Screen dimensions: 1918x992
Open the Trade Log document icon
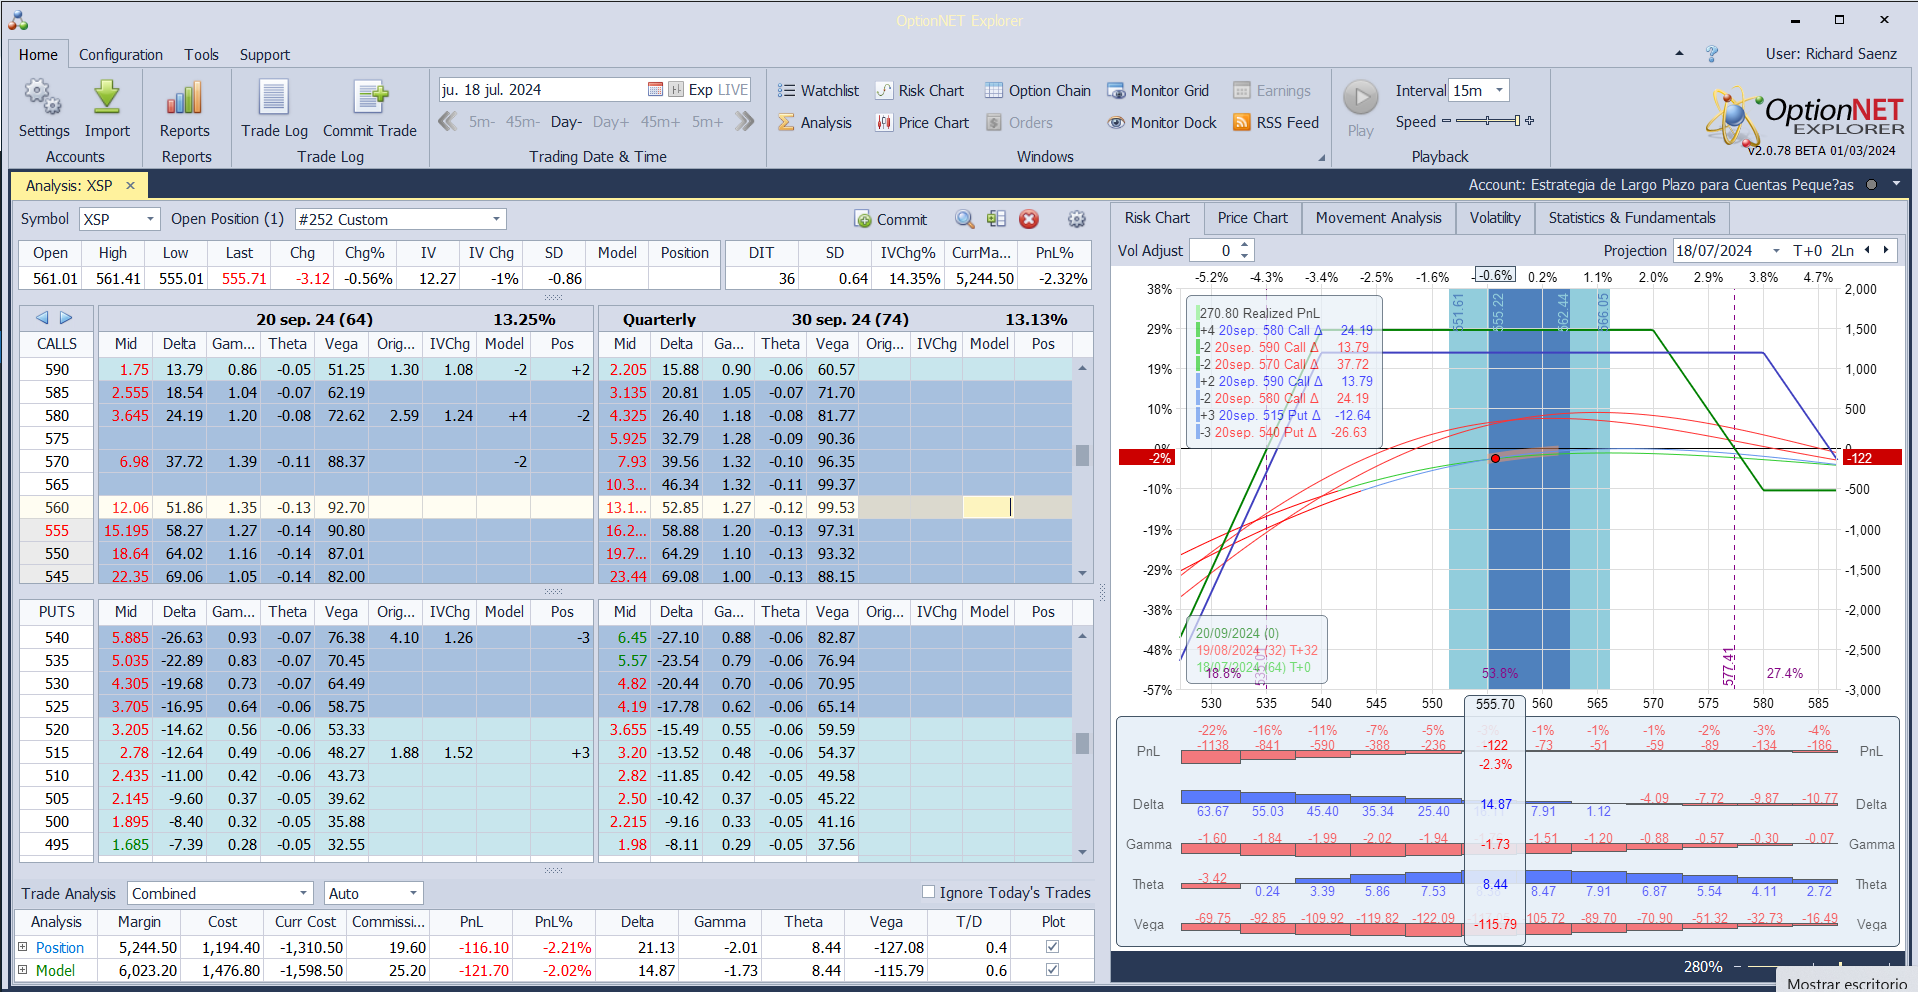pos(274,98)
